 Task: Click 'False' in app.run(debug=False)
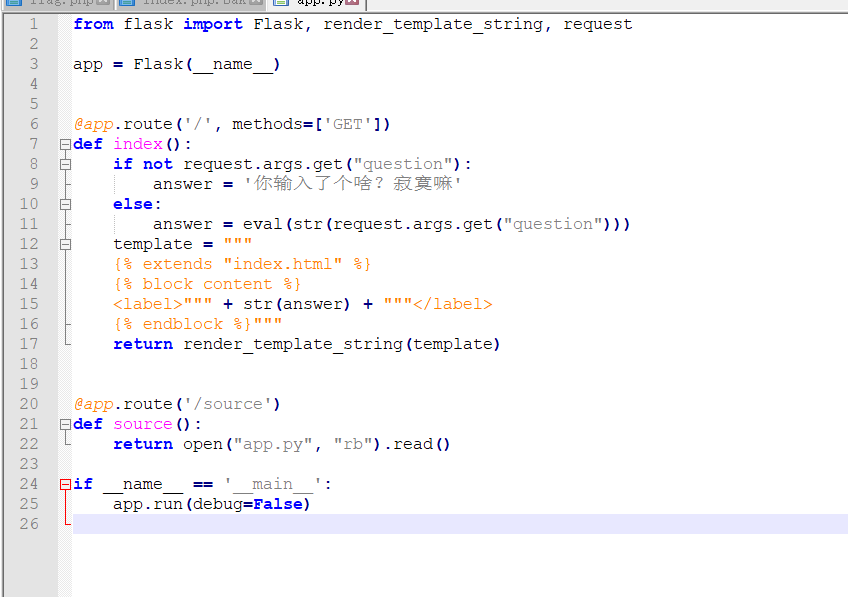pyautogui.click(x=277, y=505)
